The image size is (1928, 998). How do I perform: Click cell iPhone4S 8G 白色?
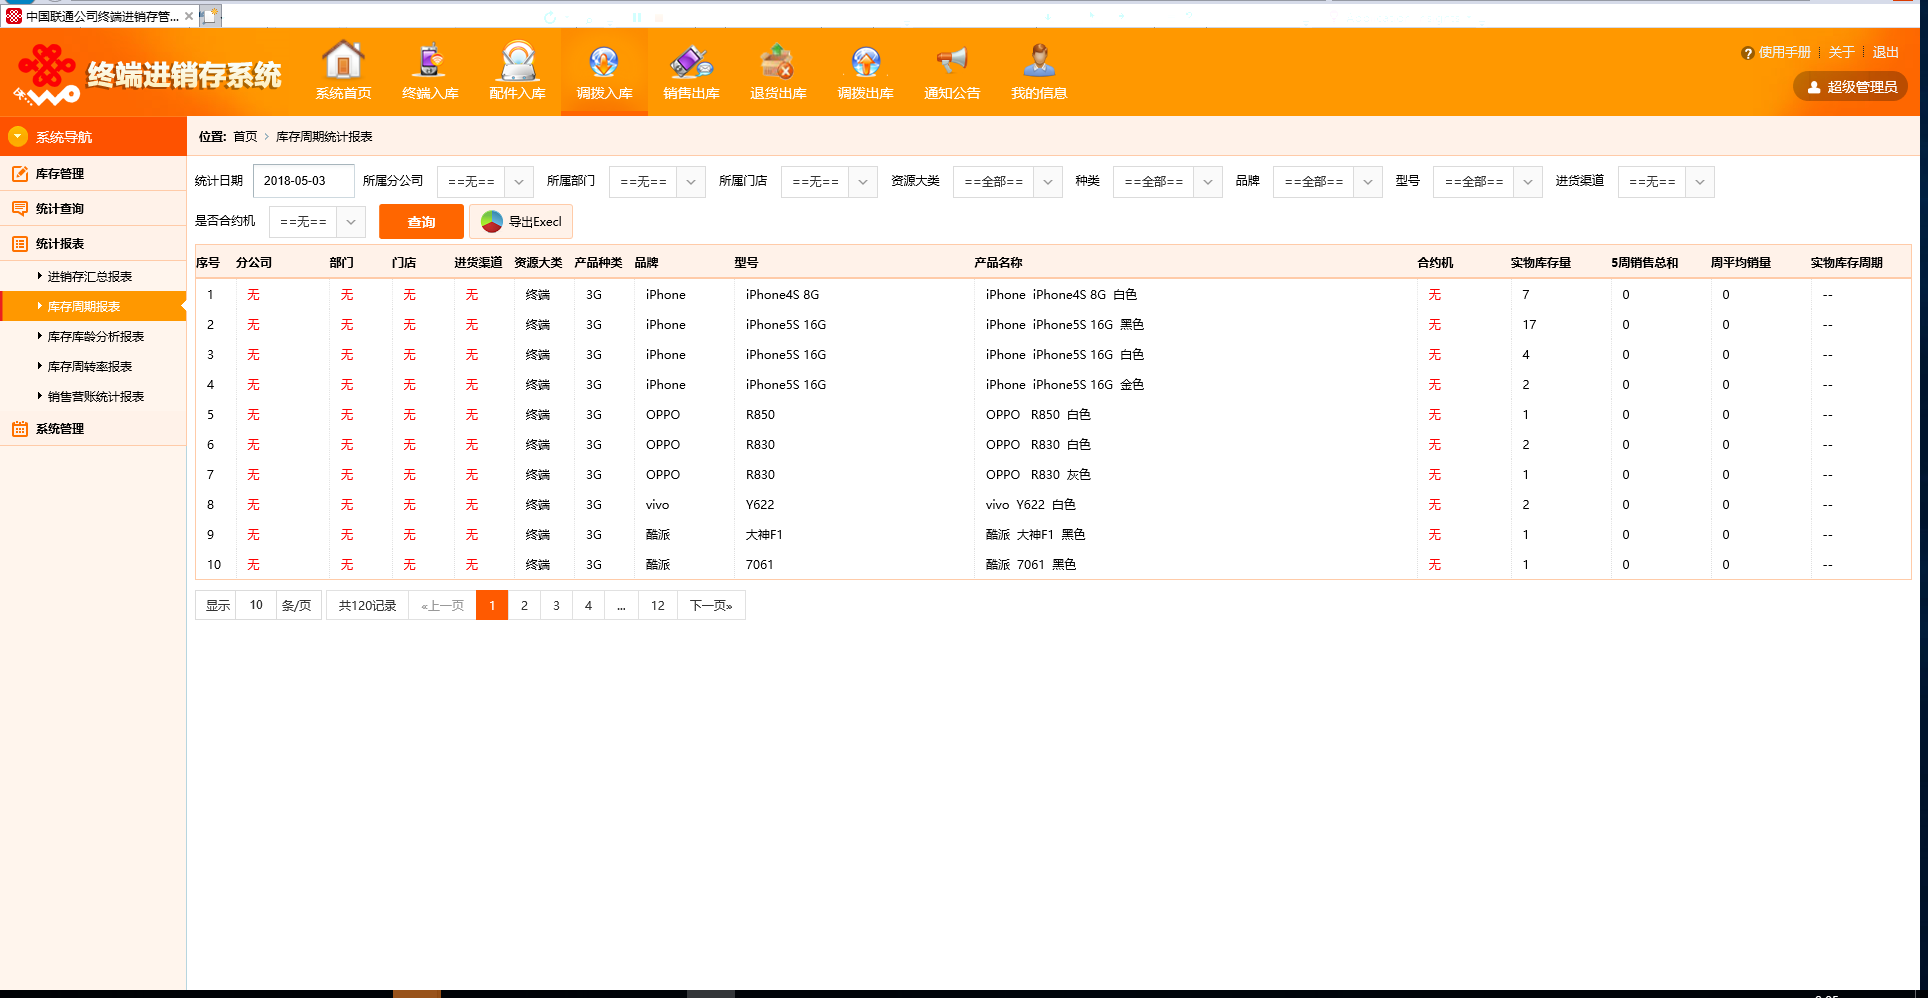(x=1061, y=294)
